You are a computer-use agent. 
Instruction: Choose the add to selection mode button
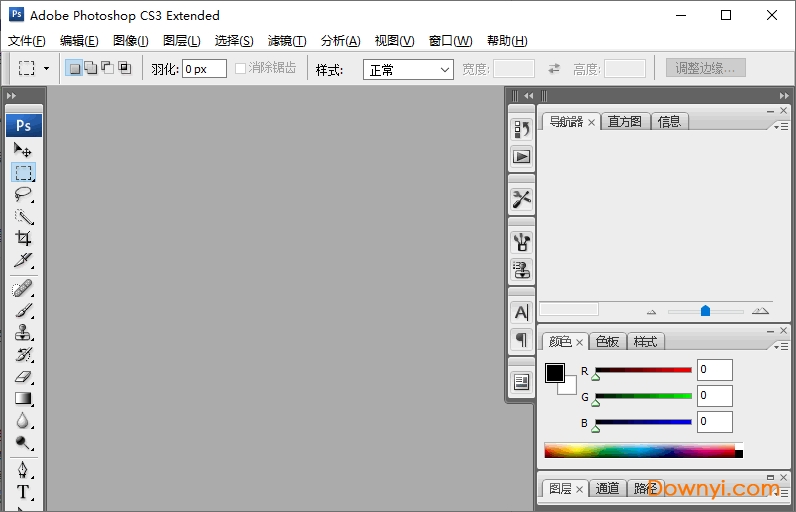point(90,69)
